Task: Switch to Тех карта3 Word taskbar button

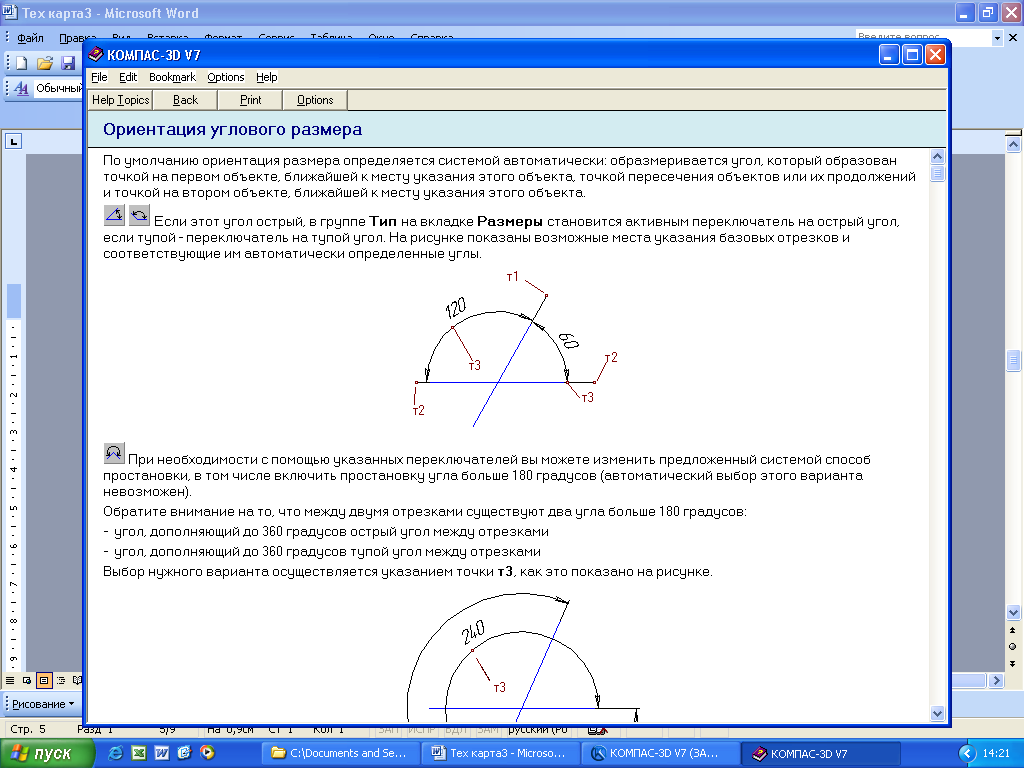Action: coord(500,753)
